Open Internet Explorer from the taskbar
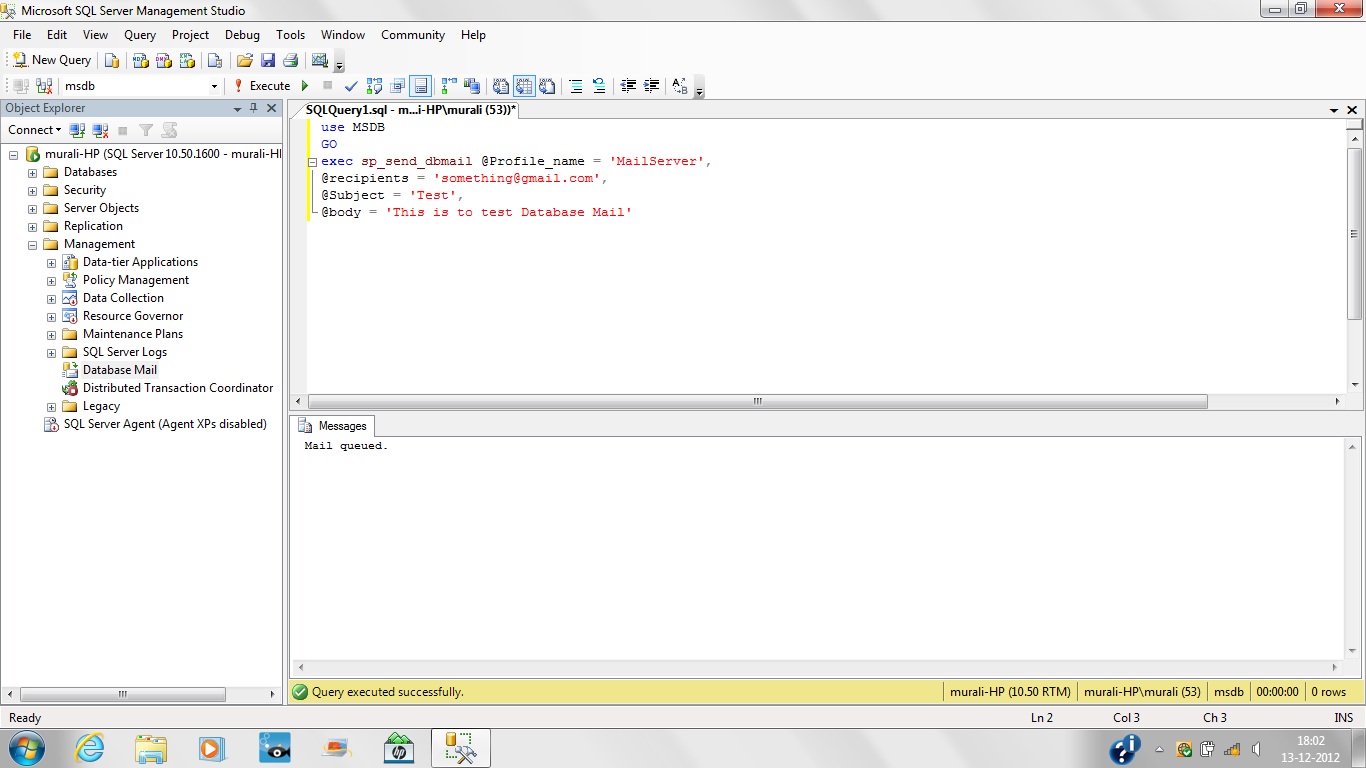 tap(90, 748)
